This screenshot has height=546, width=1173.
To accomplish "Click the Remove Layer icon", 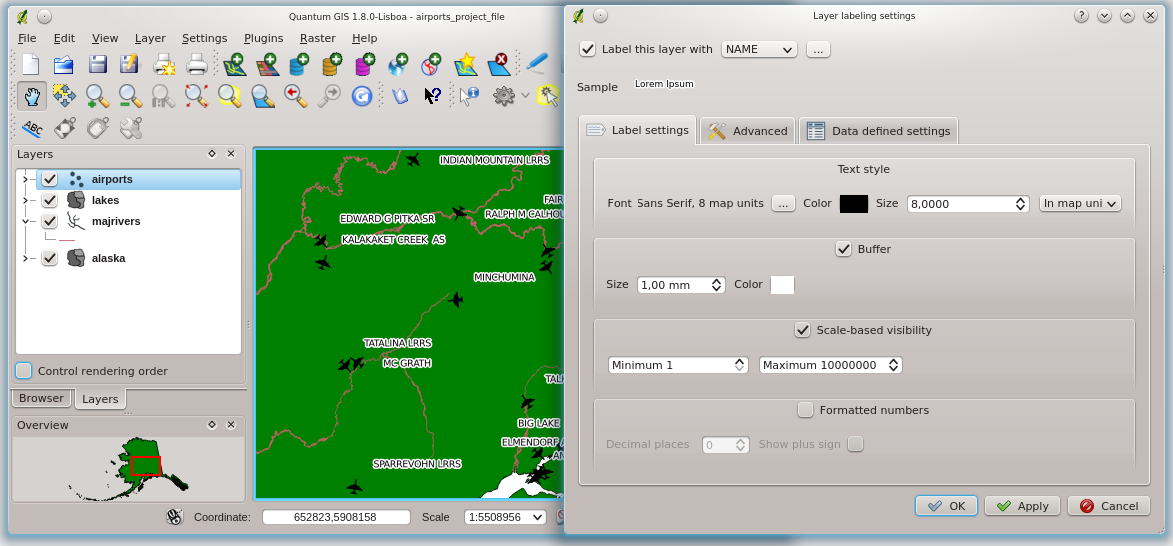I will pyautogui.click(x=498, y=65).
